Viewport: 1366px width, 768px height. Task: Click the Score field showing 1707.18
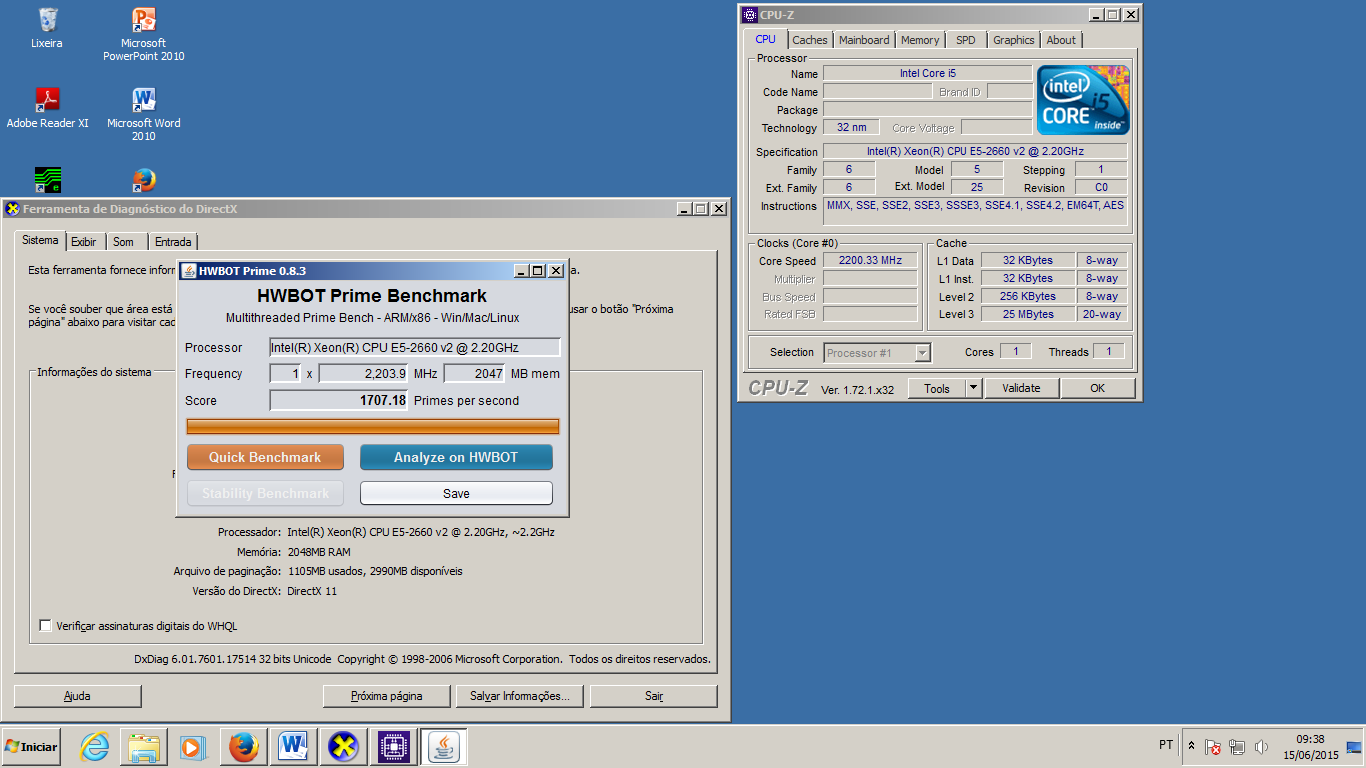(339, 400)
